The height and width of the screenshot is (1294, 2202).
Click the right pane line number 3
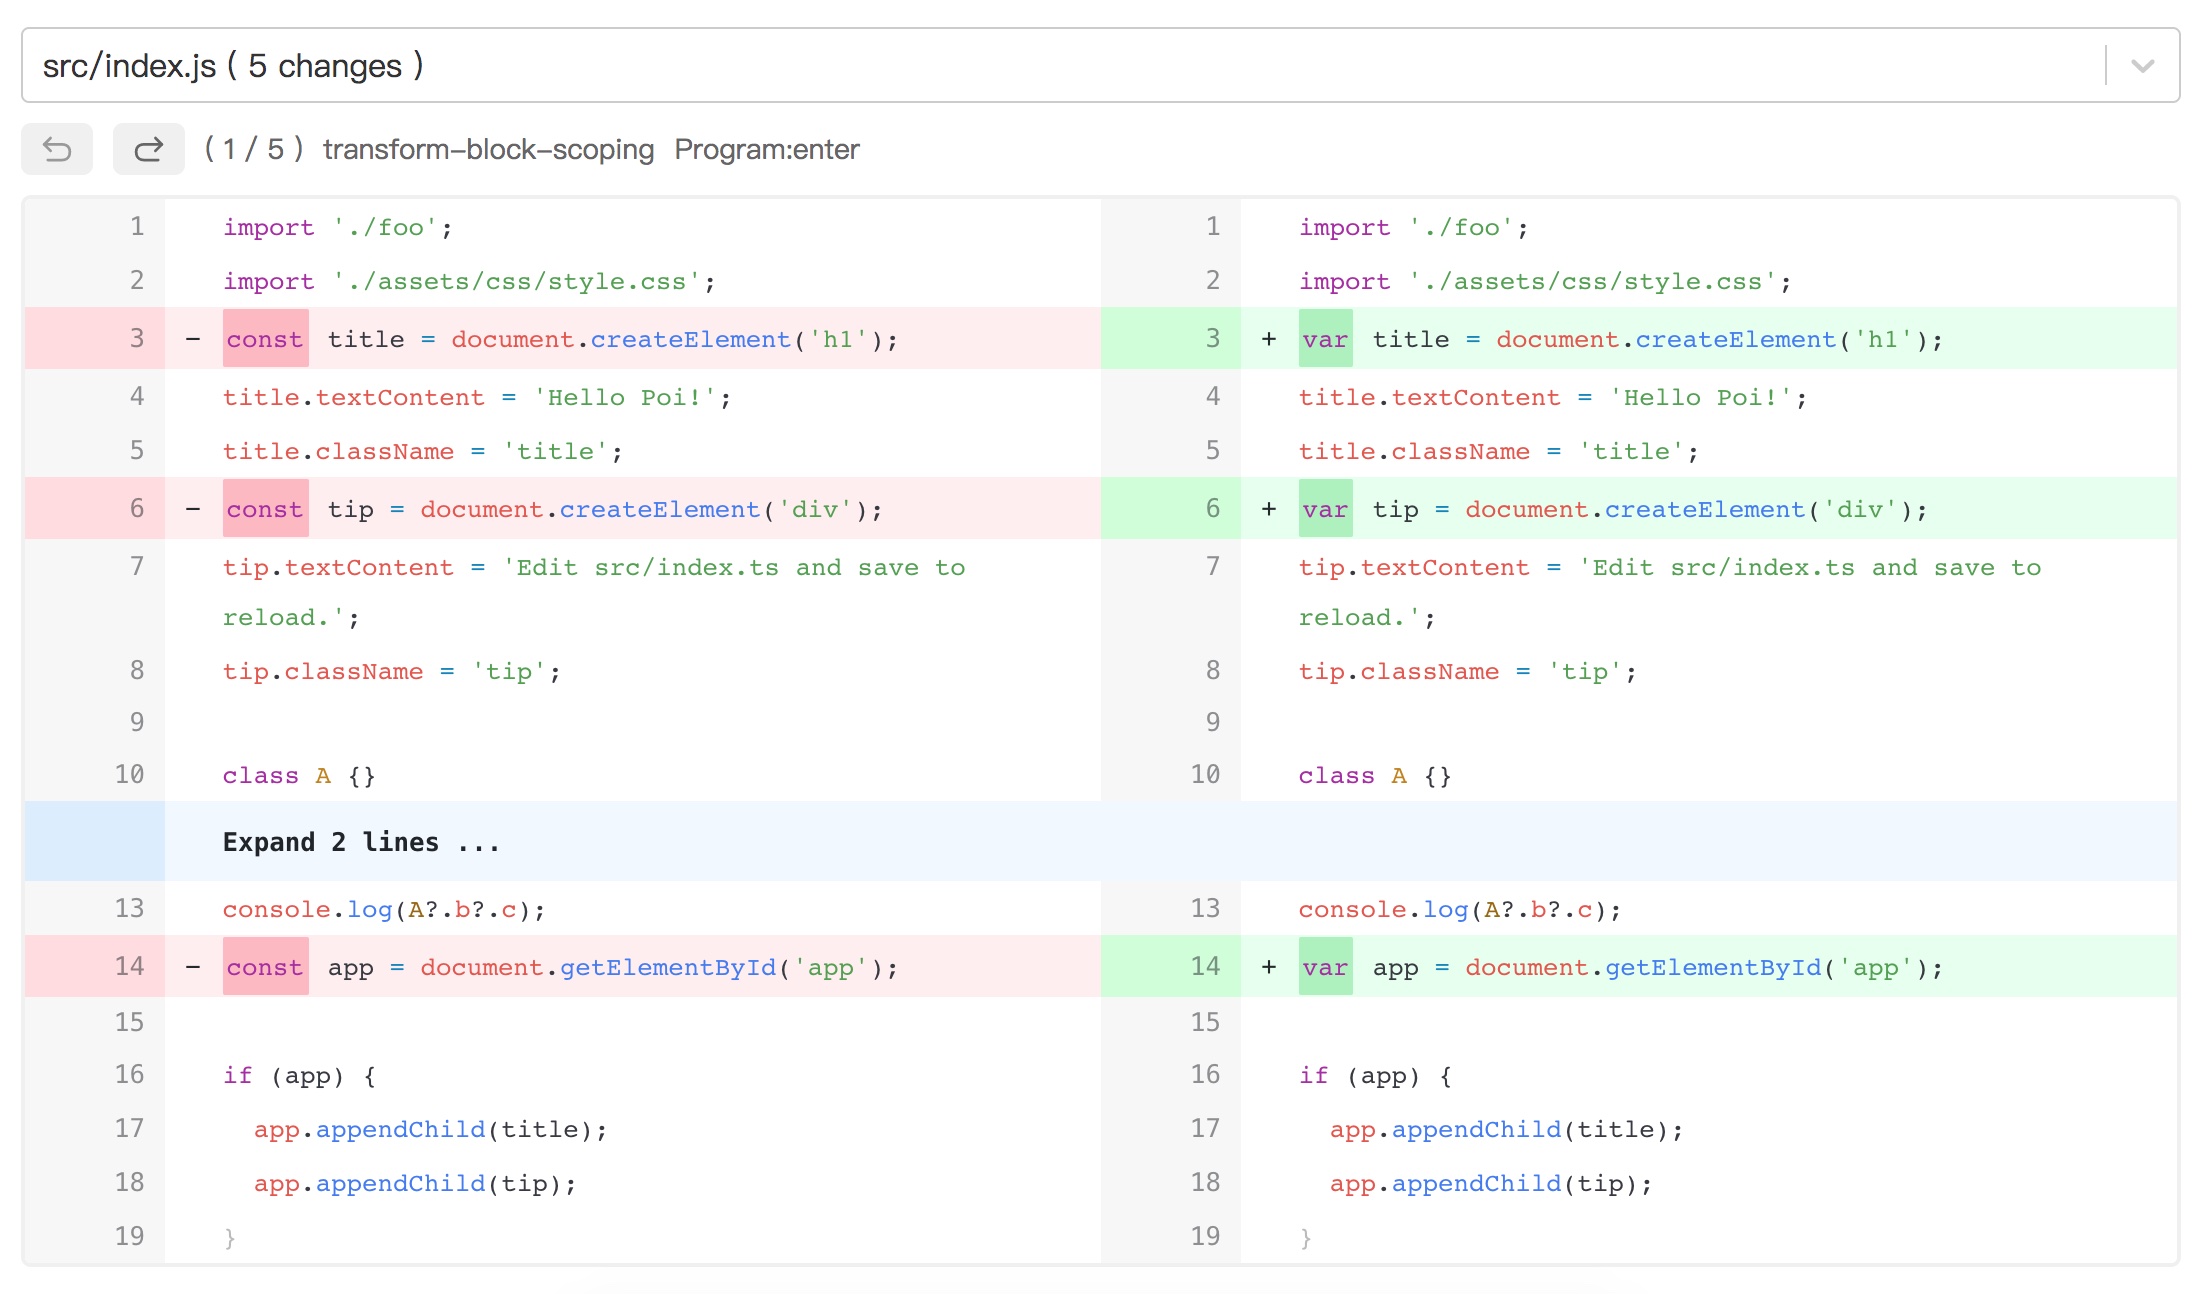(1212, 338)
